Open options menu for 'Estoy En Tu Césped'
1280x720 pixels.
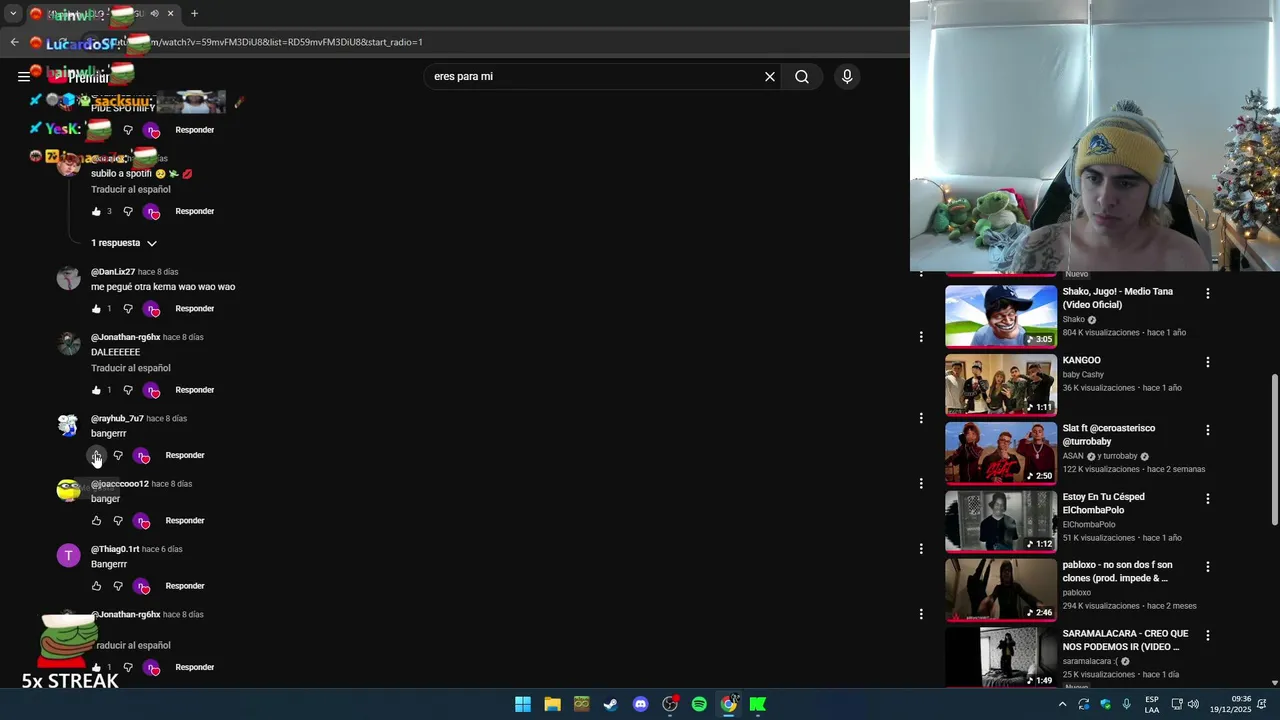(1207, 498)
